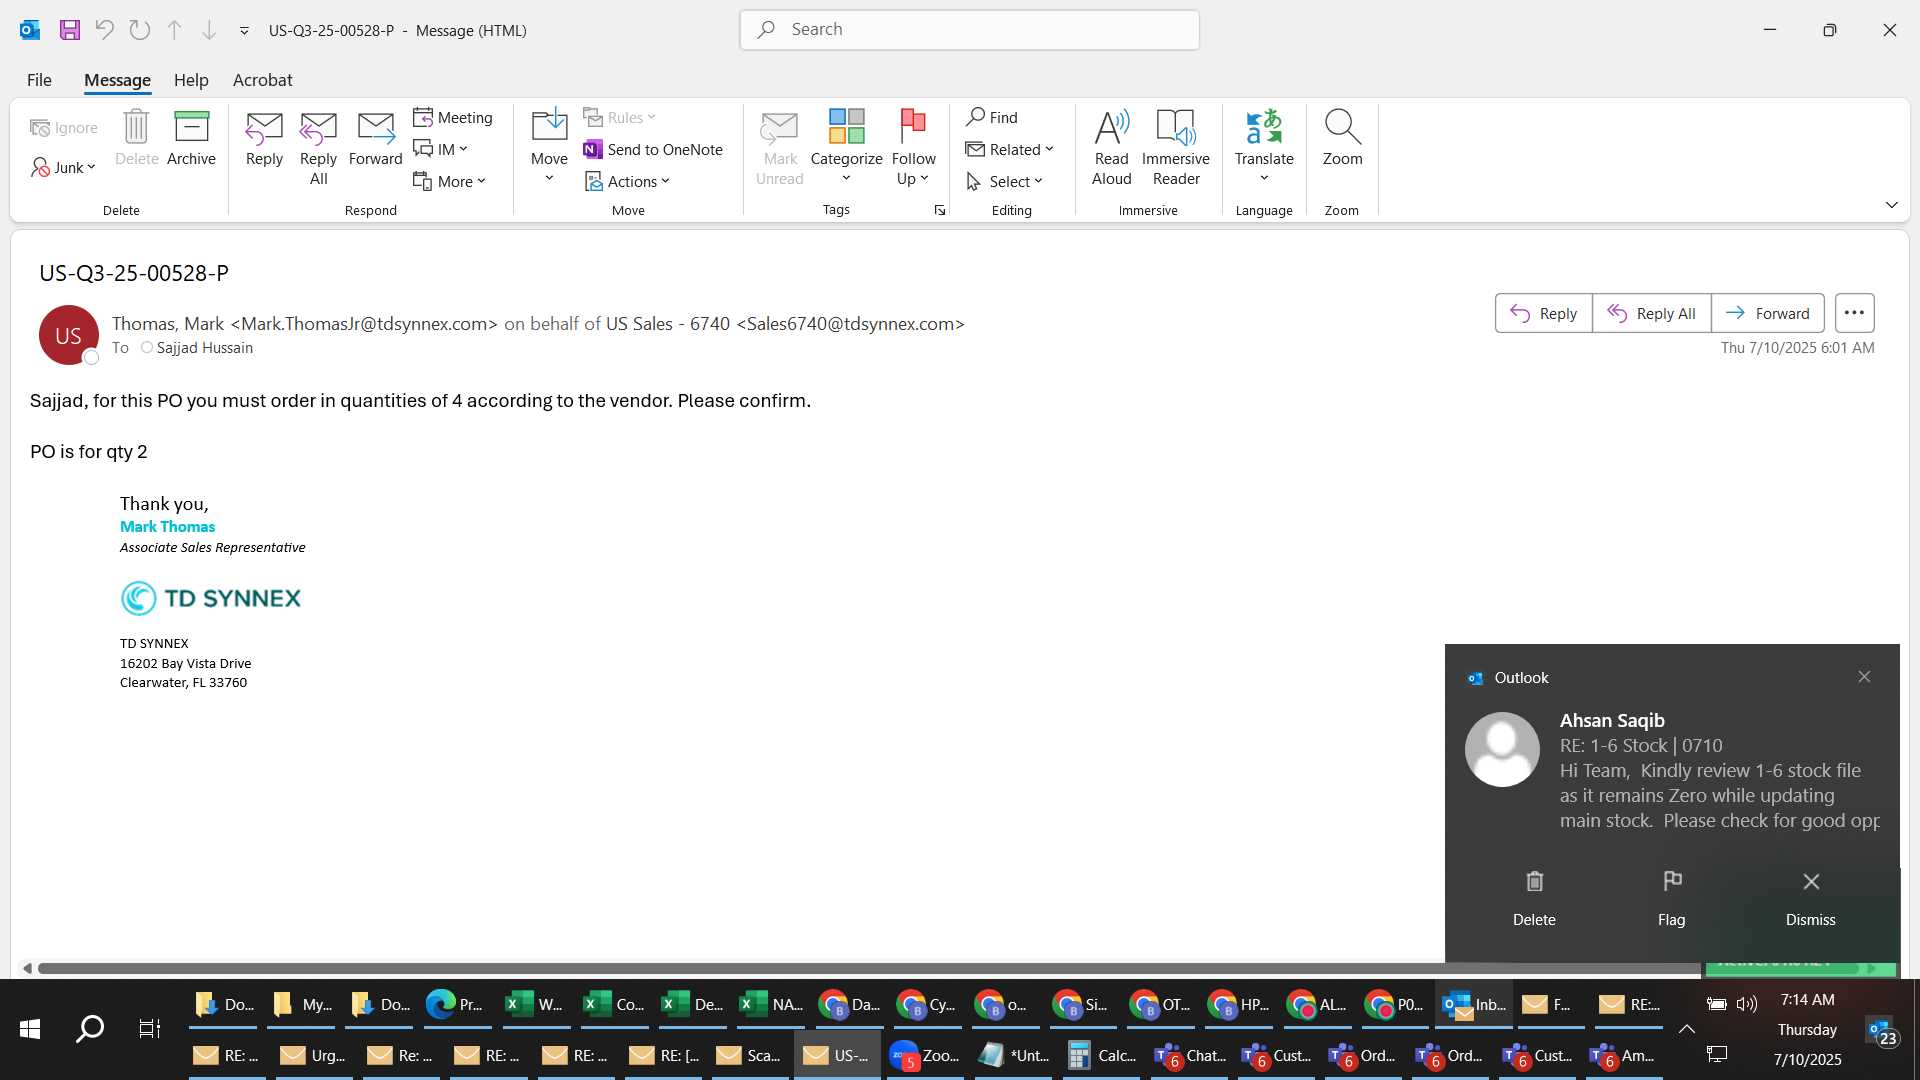Open the Related dropdown
This screenshot has height=1080, width=1920.
tap(1010, 149)
